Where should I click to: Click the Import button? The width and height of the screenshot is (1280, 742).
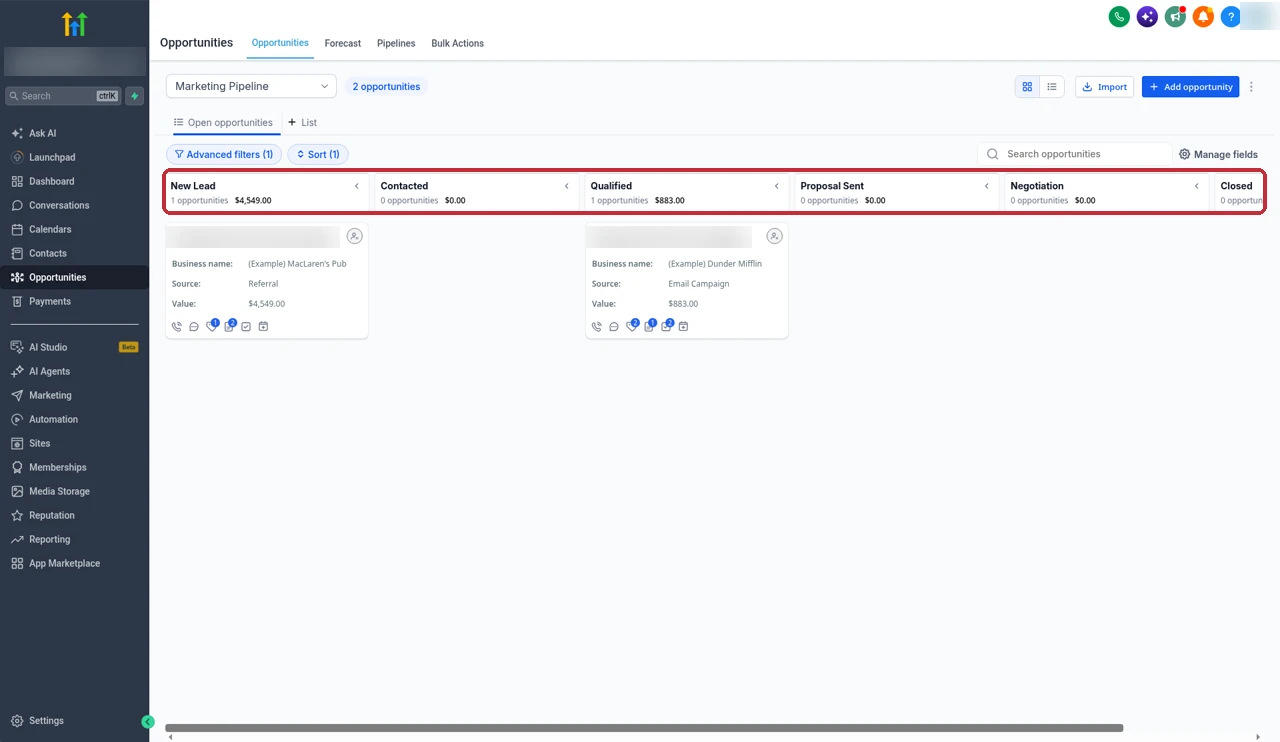coord(1104,87)
